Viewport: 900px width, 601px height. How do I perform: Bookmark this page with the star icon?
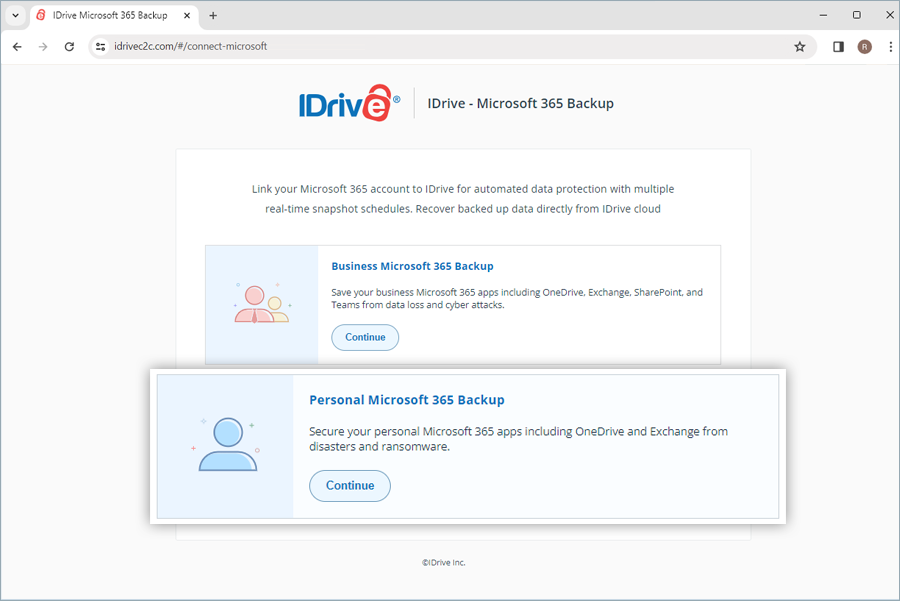pyautogui.click(x=800, y=46)
